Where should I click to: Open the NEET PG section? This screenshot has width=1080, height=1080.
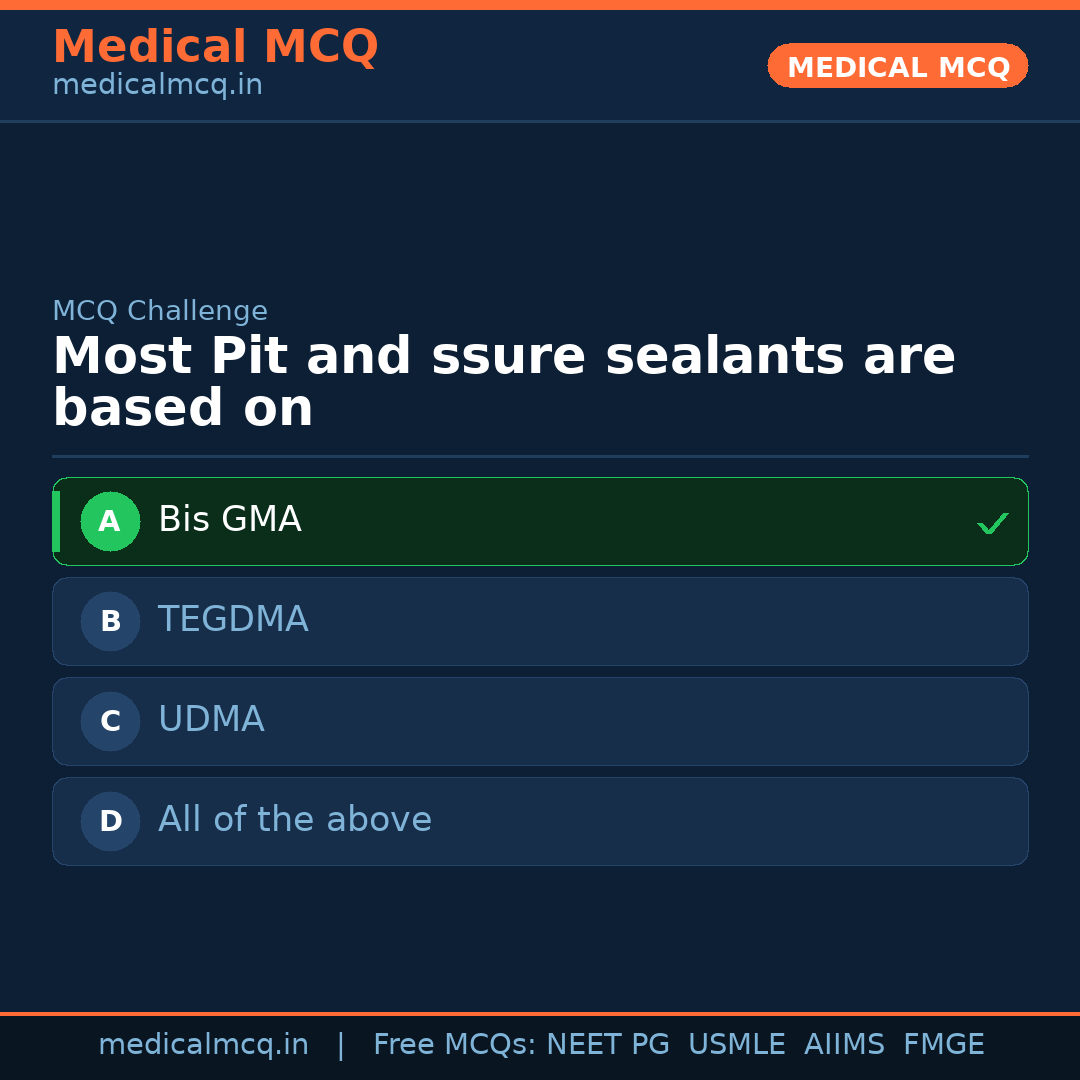[x=607, y=1044]
